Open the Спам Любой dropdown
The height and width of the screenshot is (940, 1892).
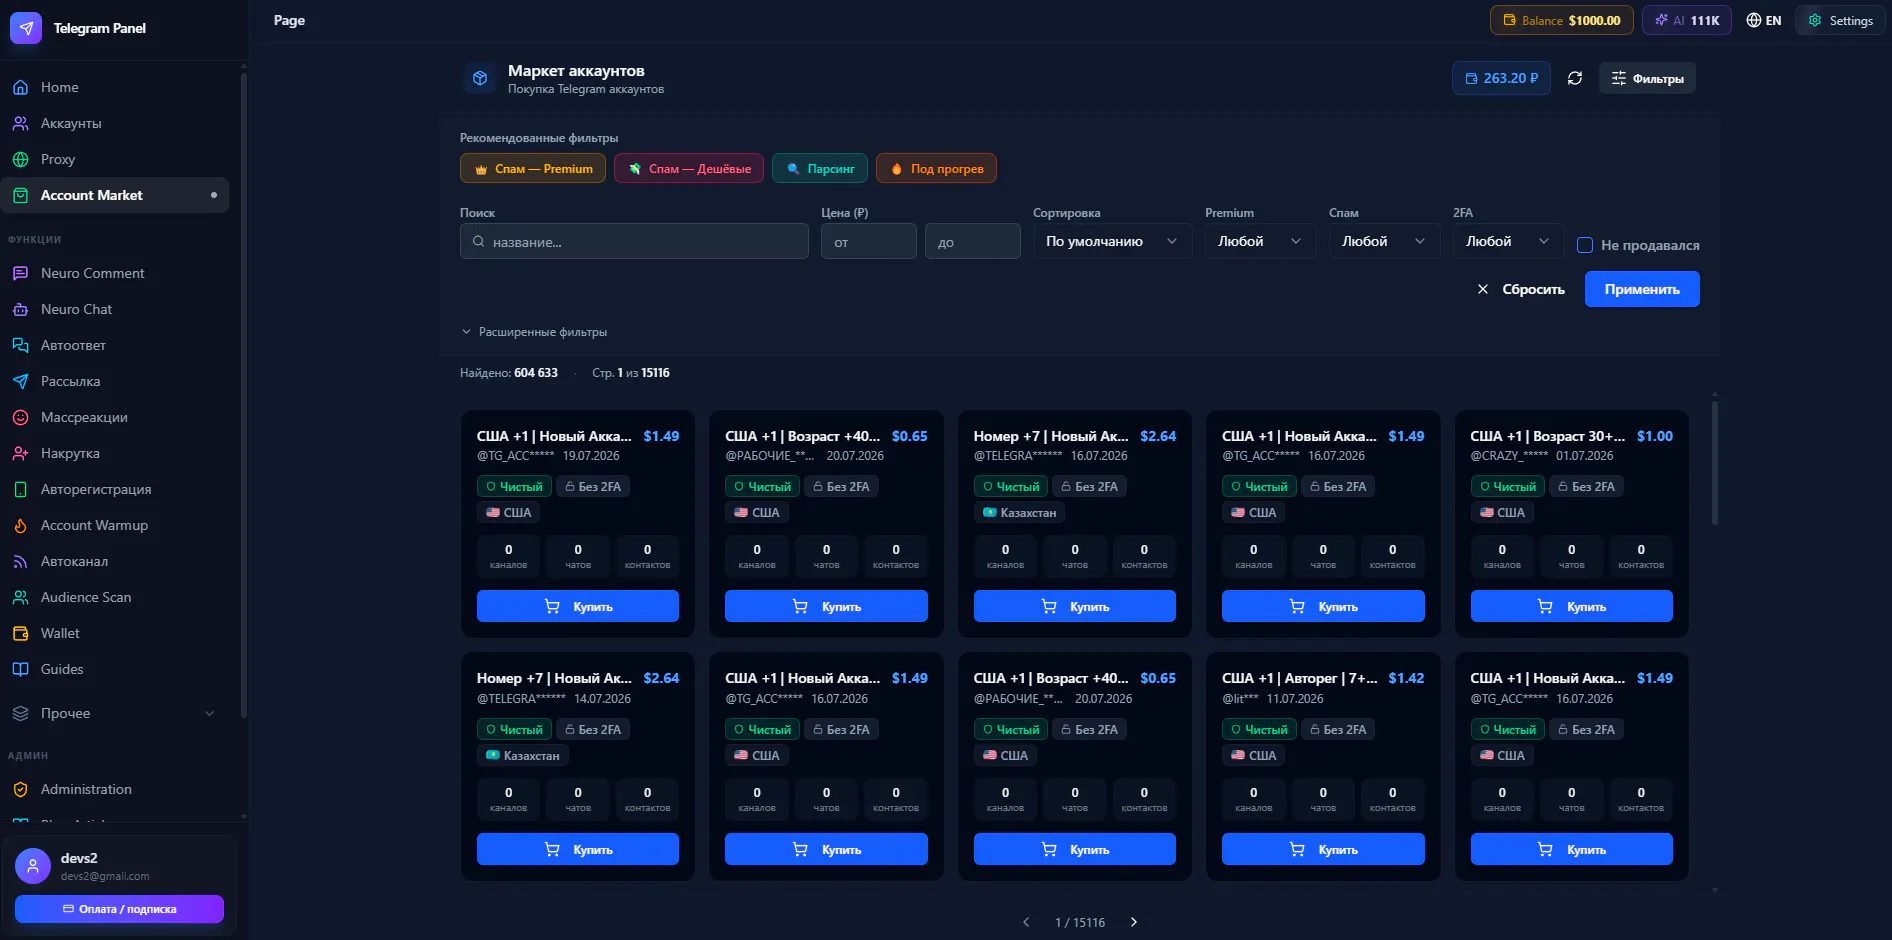tap(1384, 241)
